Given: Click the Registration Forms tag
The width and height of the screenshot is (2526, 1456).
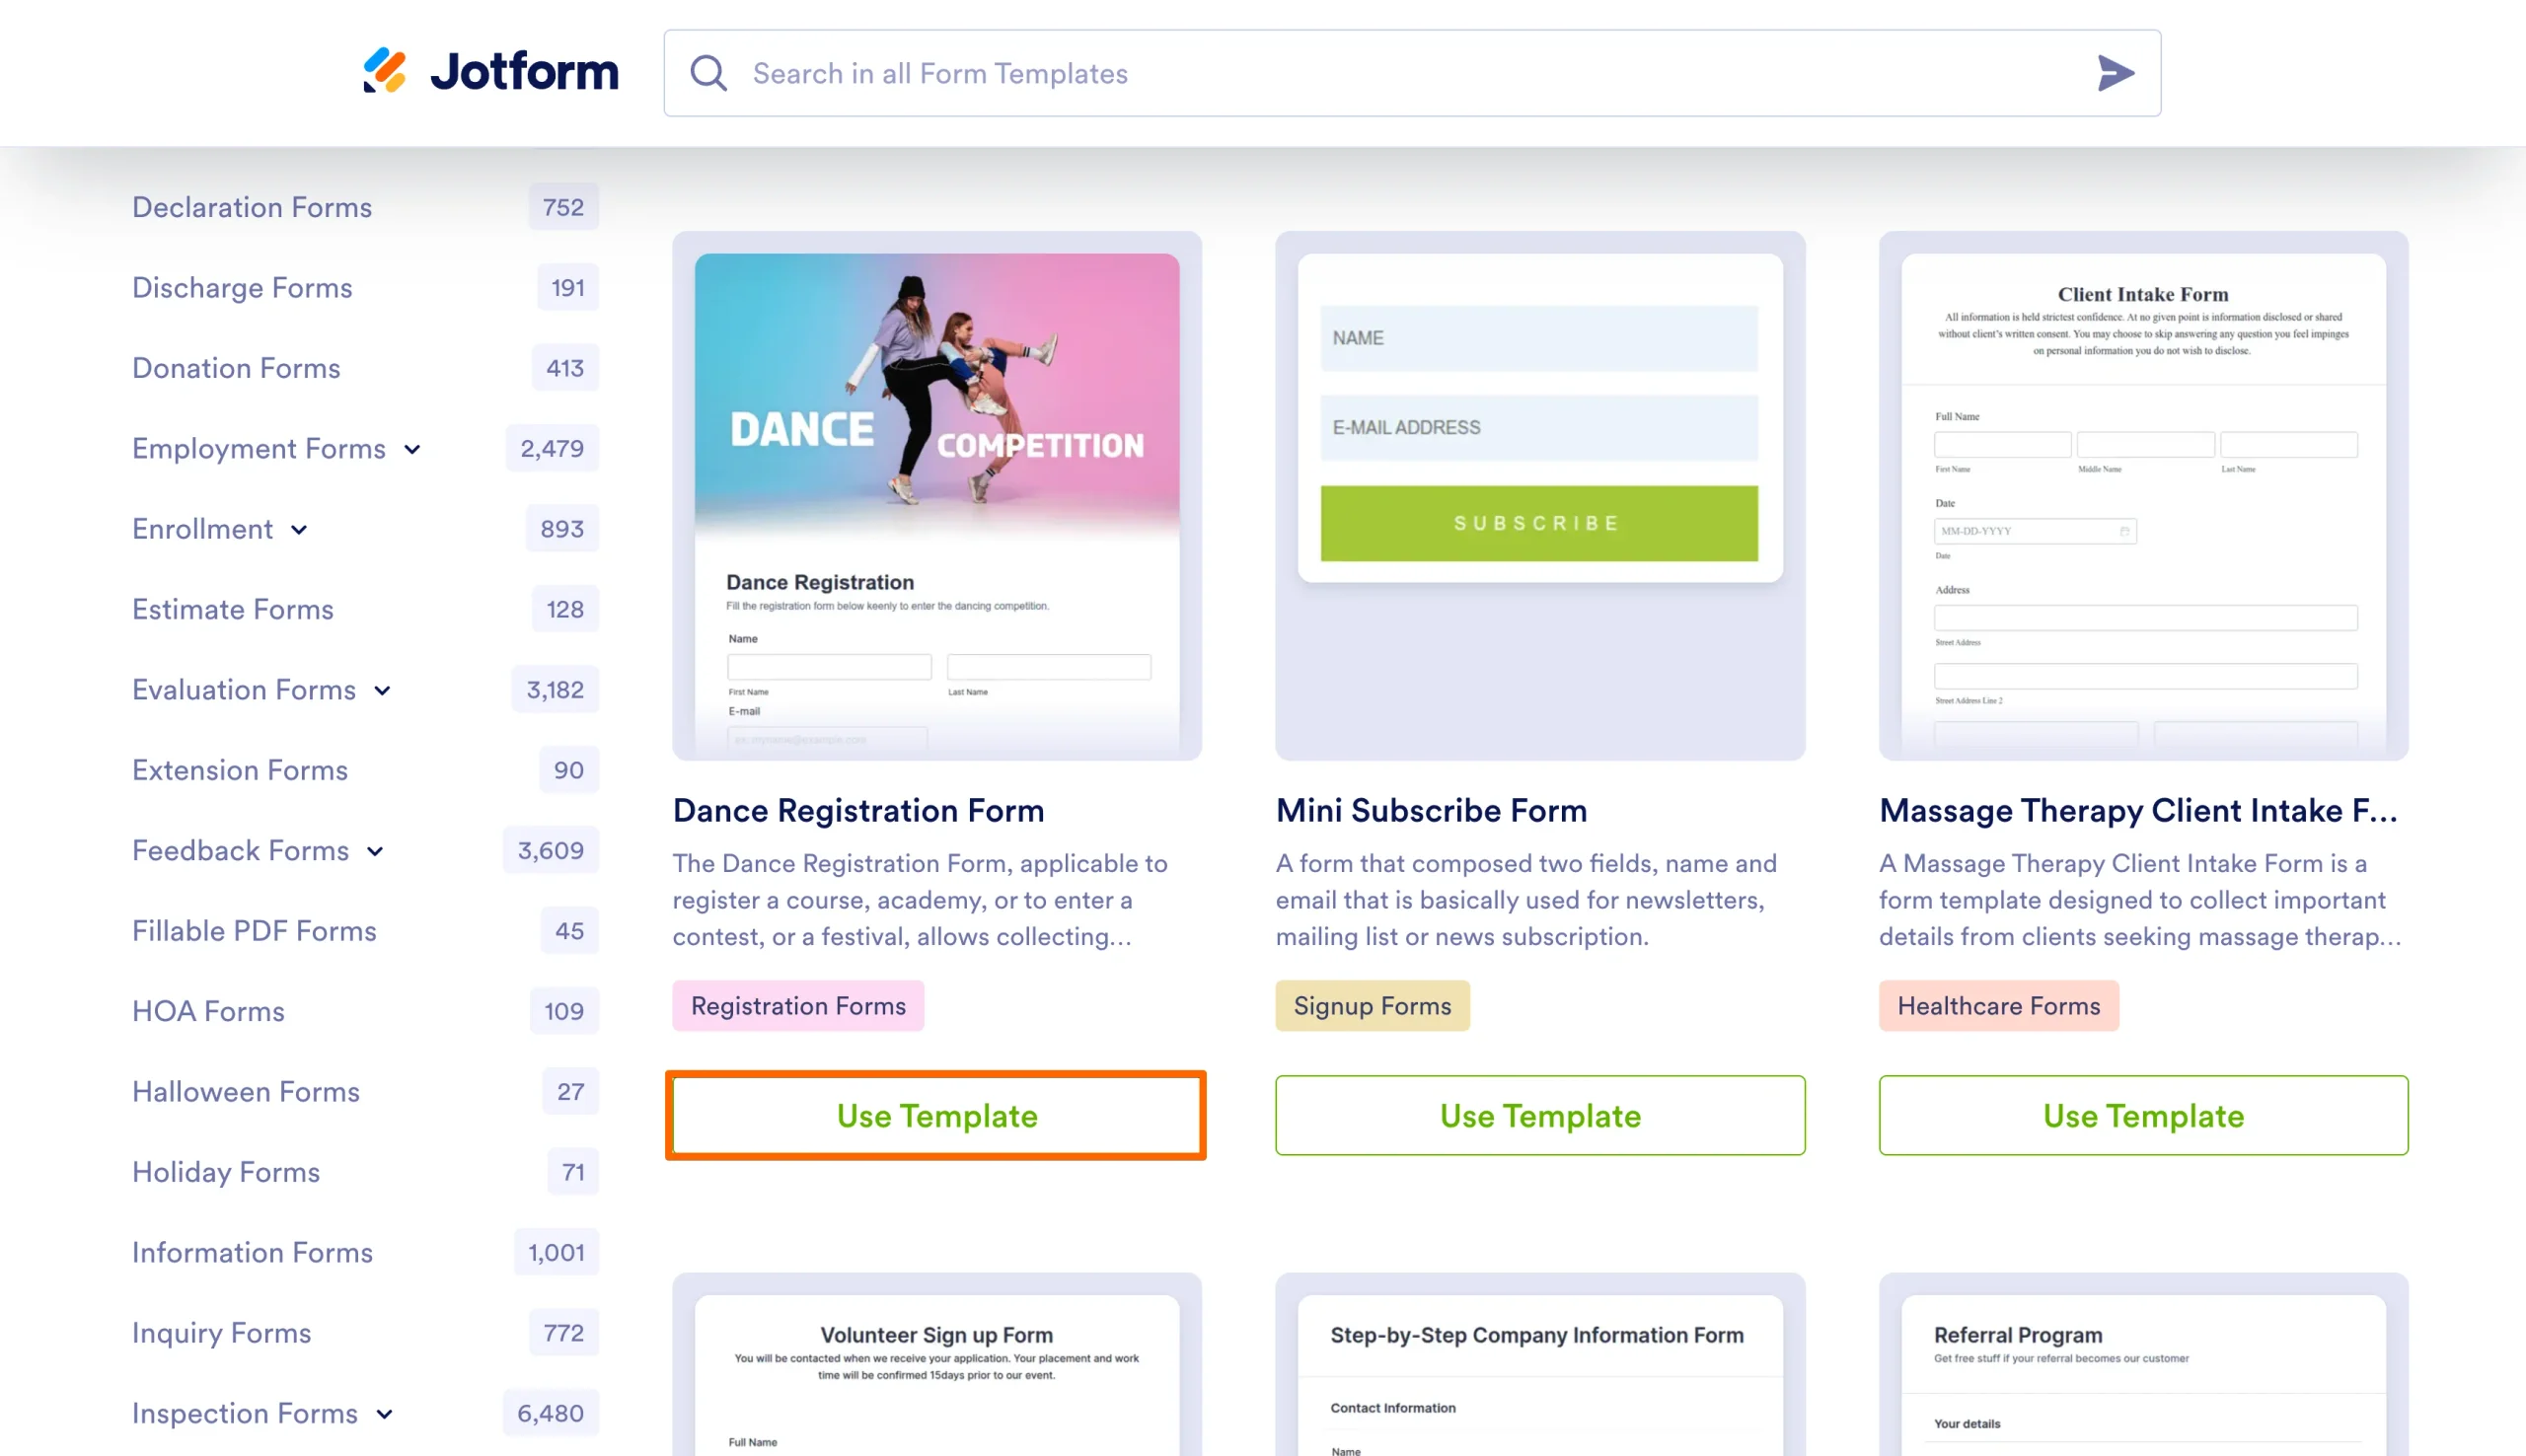Looking at the screenshot, I should (x=798, y=1005).
